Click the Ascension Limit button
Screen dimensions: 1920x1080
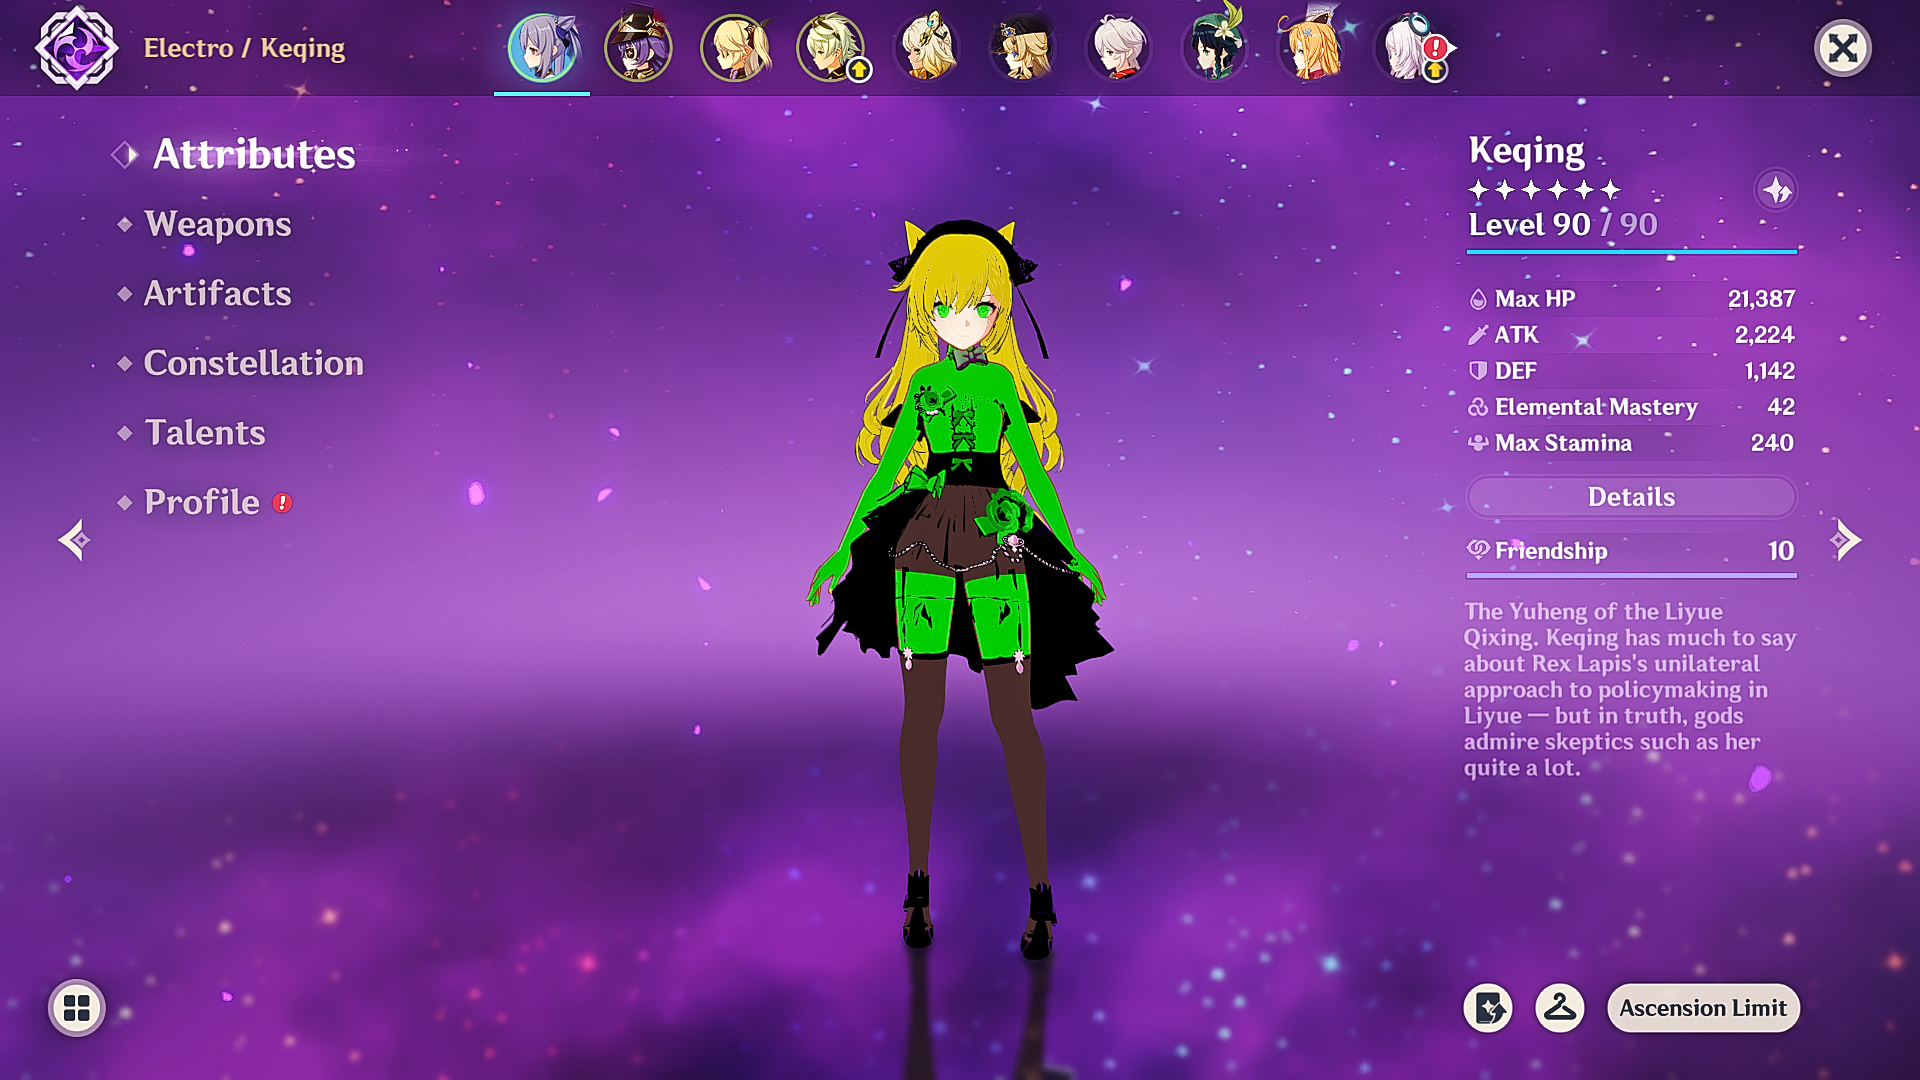[x=1703, y=1008]
